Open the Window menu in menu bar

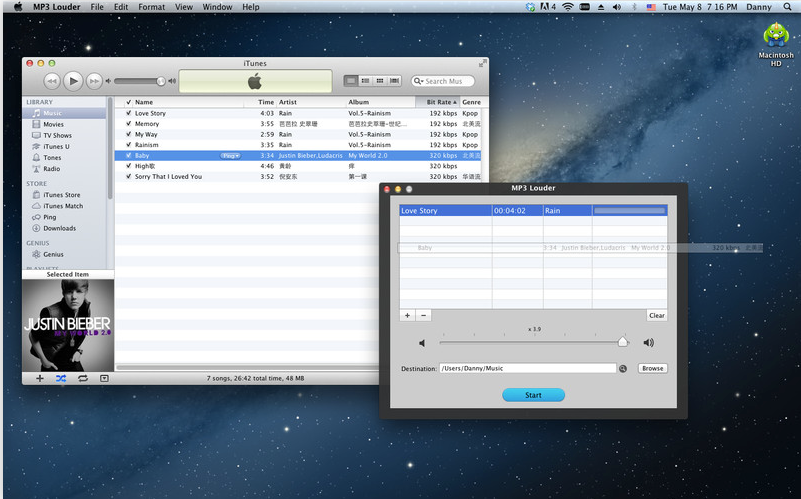point(217,7)
